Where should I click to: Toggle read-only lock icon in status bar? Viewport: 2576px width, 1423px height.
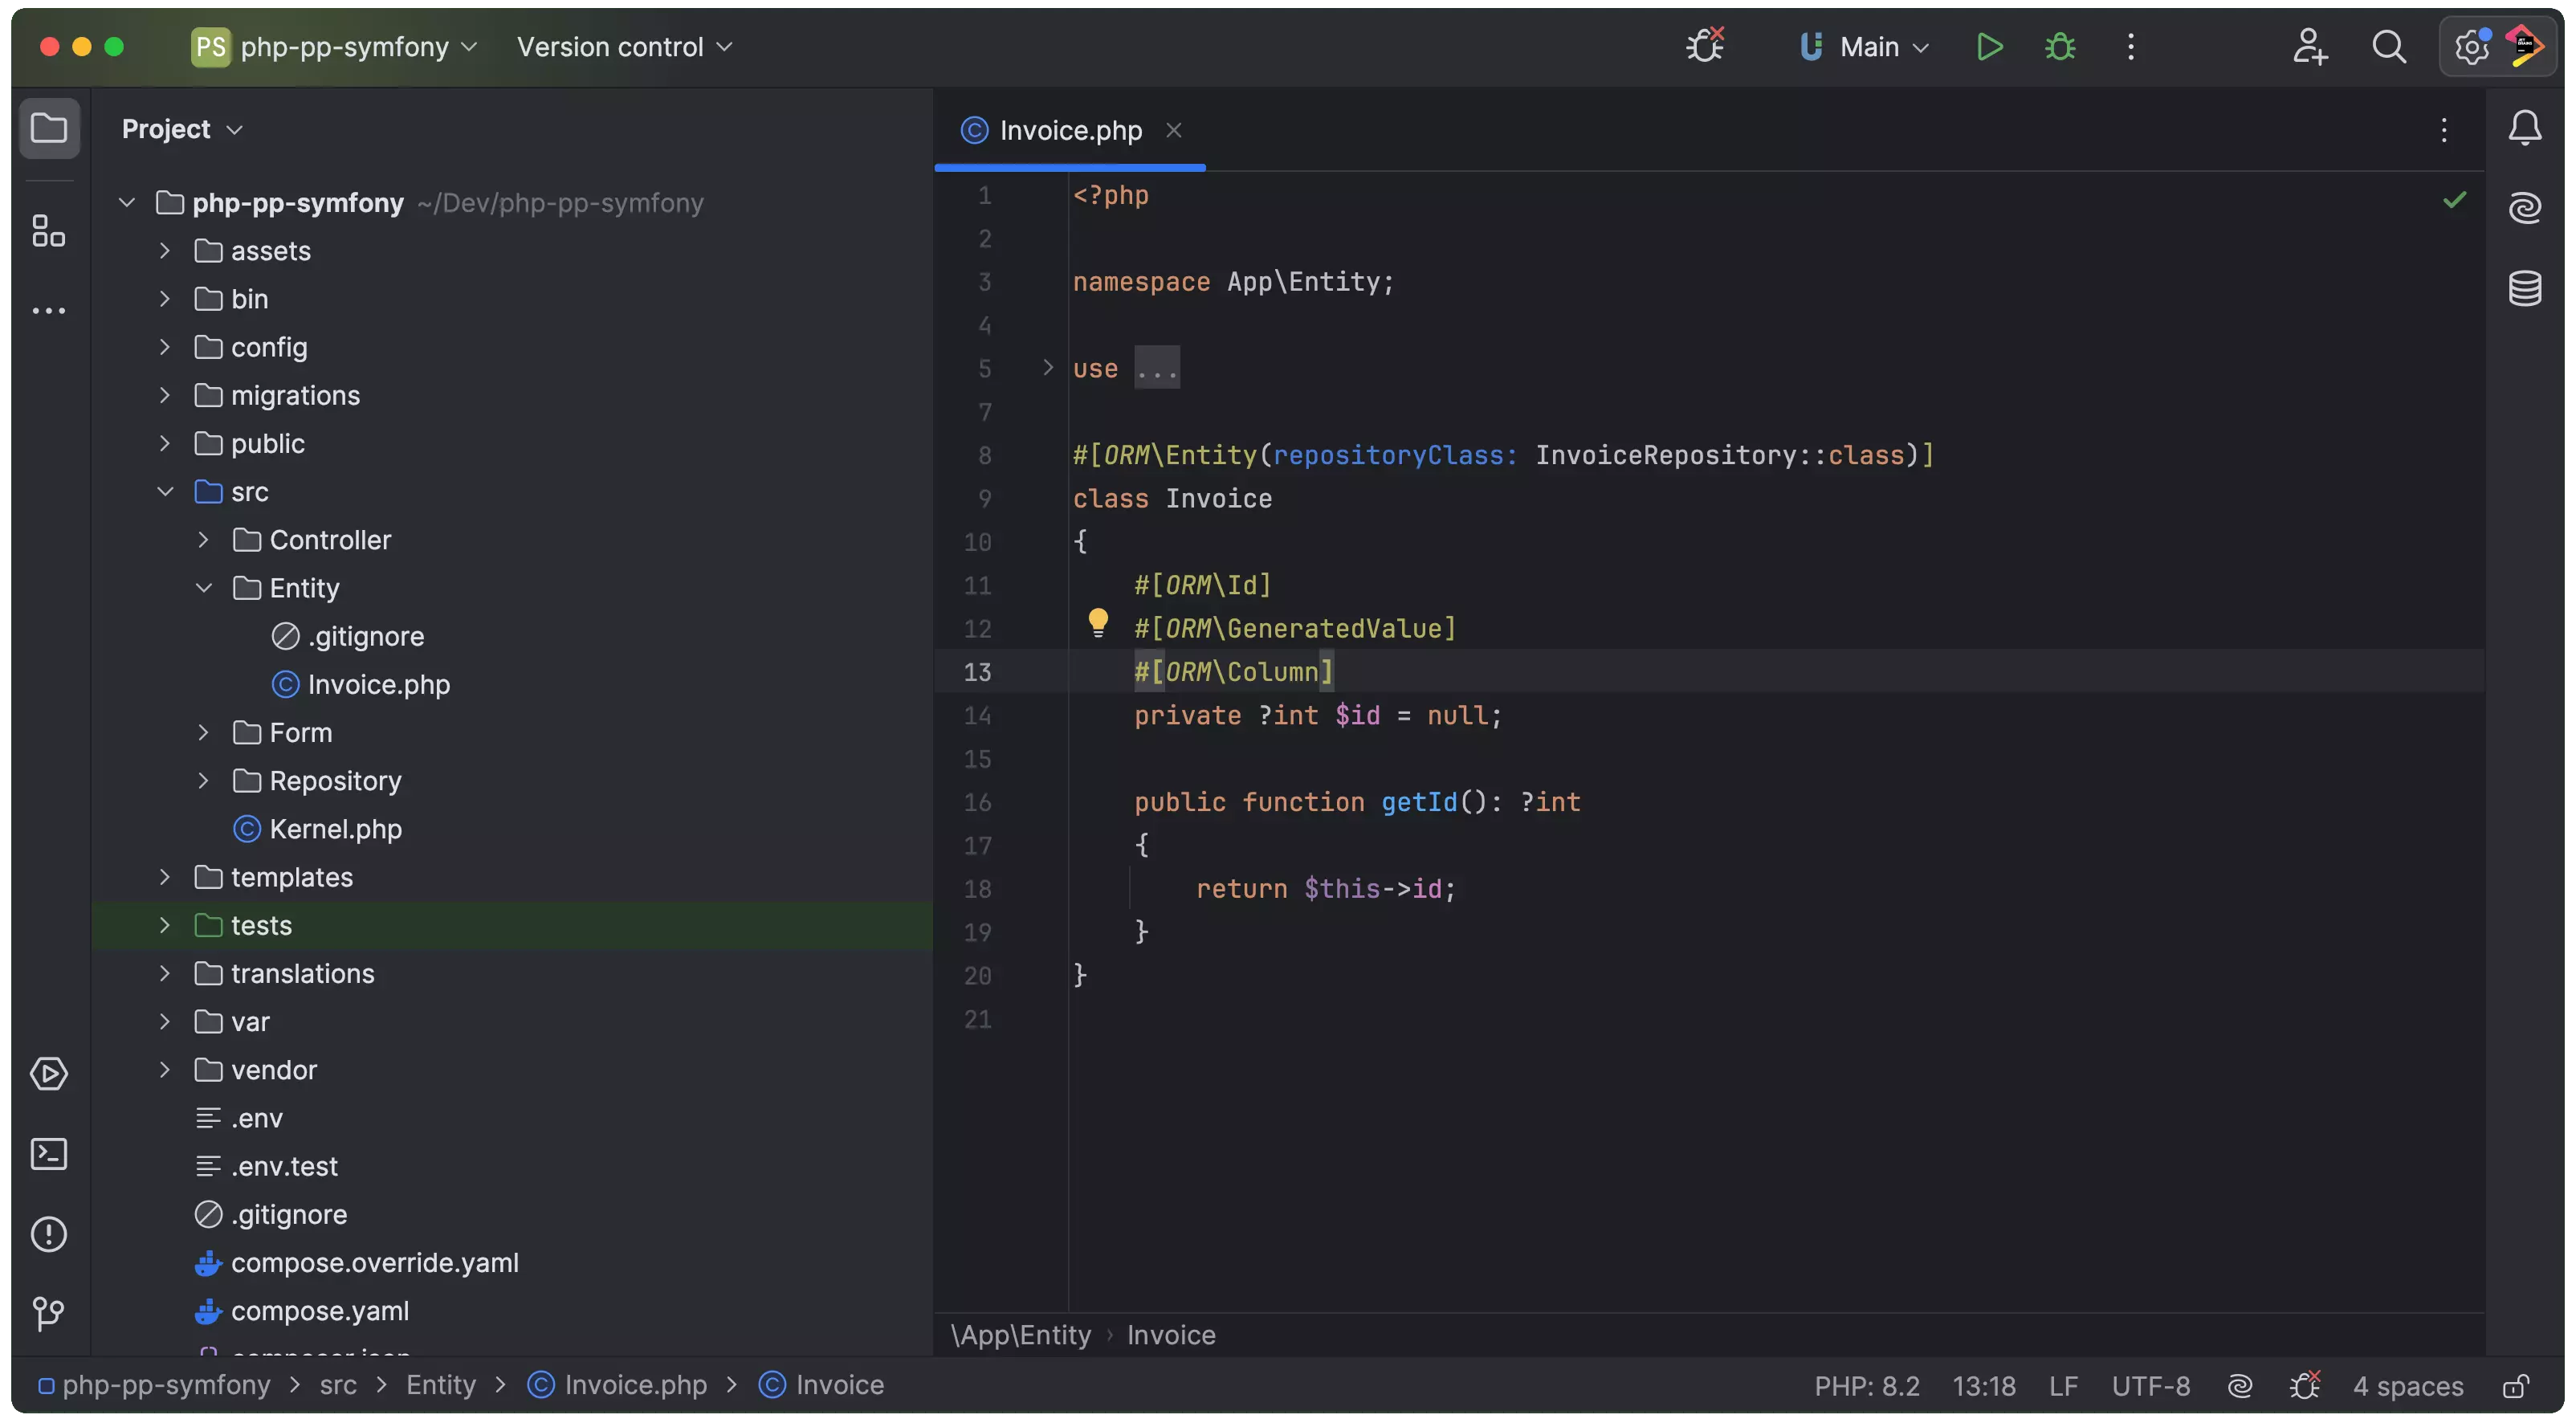pos(2515,1386)
